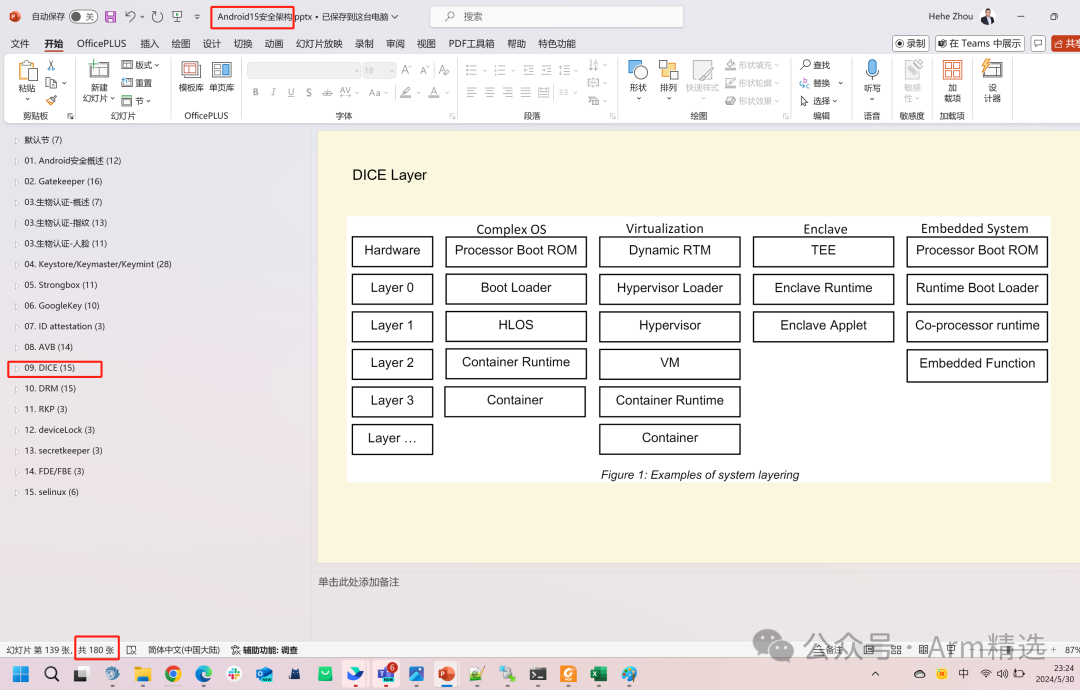Open the 幻灯片放映 slideshow tab
This screenshot has height=690, width=1080.
[x=319, y=44]
